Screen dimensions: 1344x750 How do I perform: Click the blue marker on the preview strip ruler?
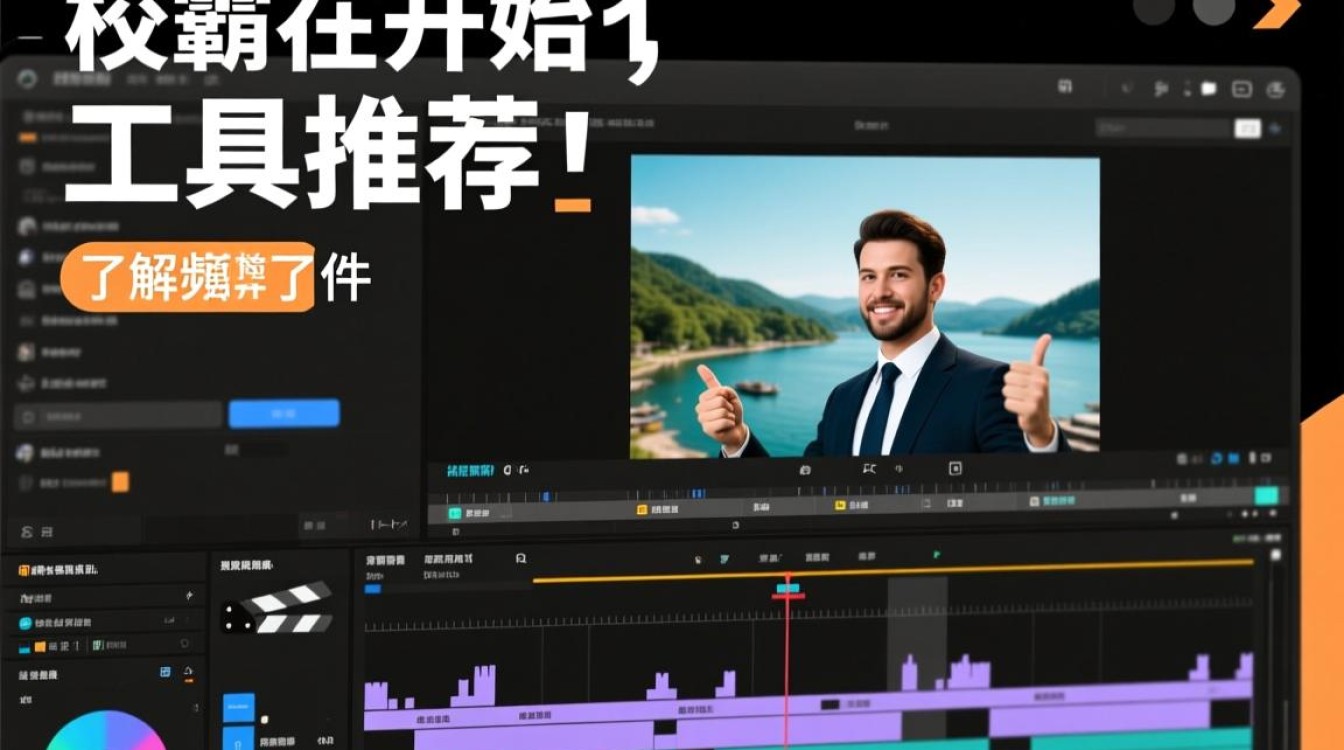tap(545, 496)
